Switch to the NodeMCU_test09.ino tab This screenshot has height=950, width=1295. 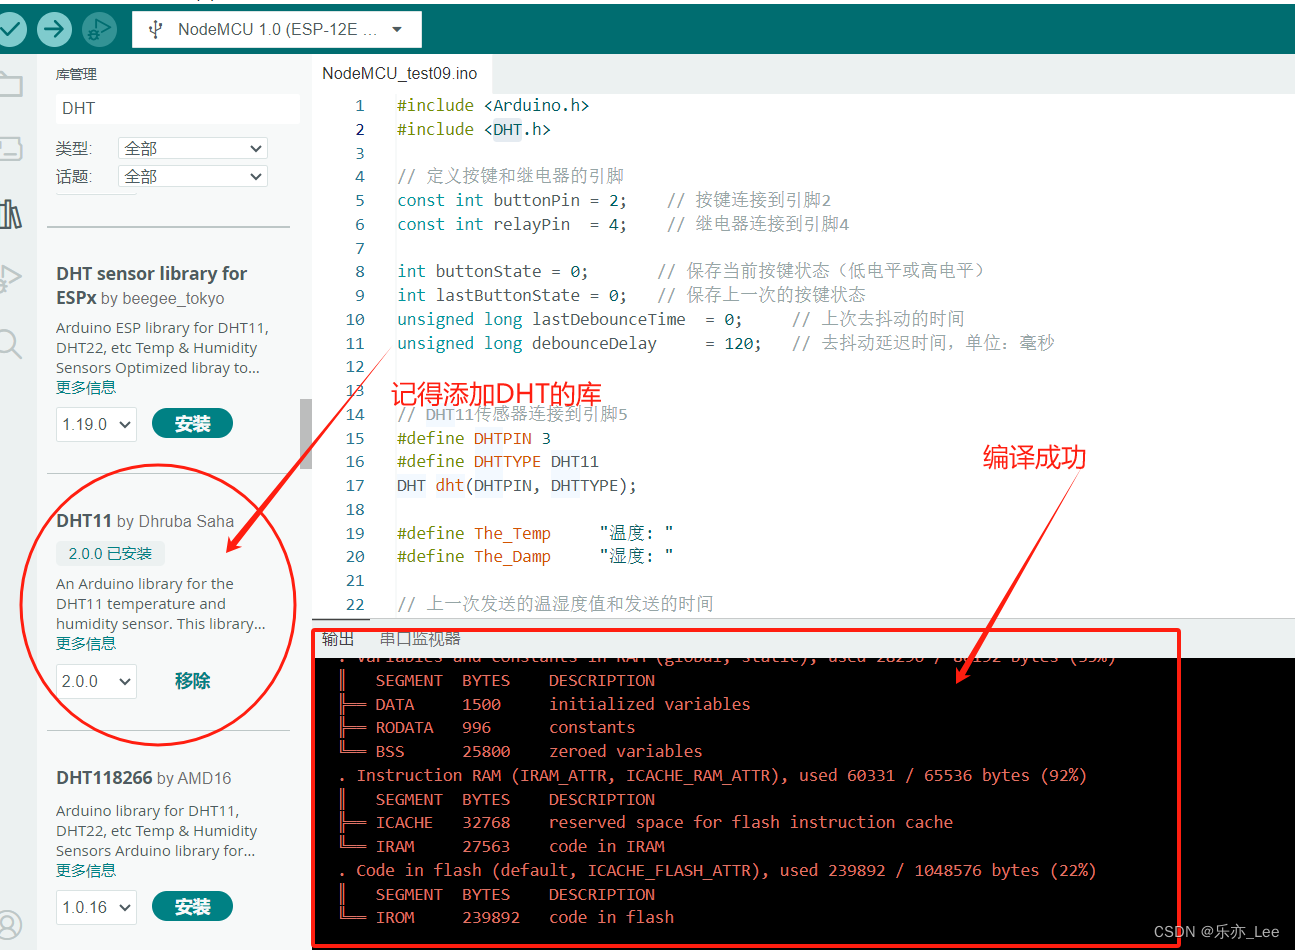(400, 74)
